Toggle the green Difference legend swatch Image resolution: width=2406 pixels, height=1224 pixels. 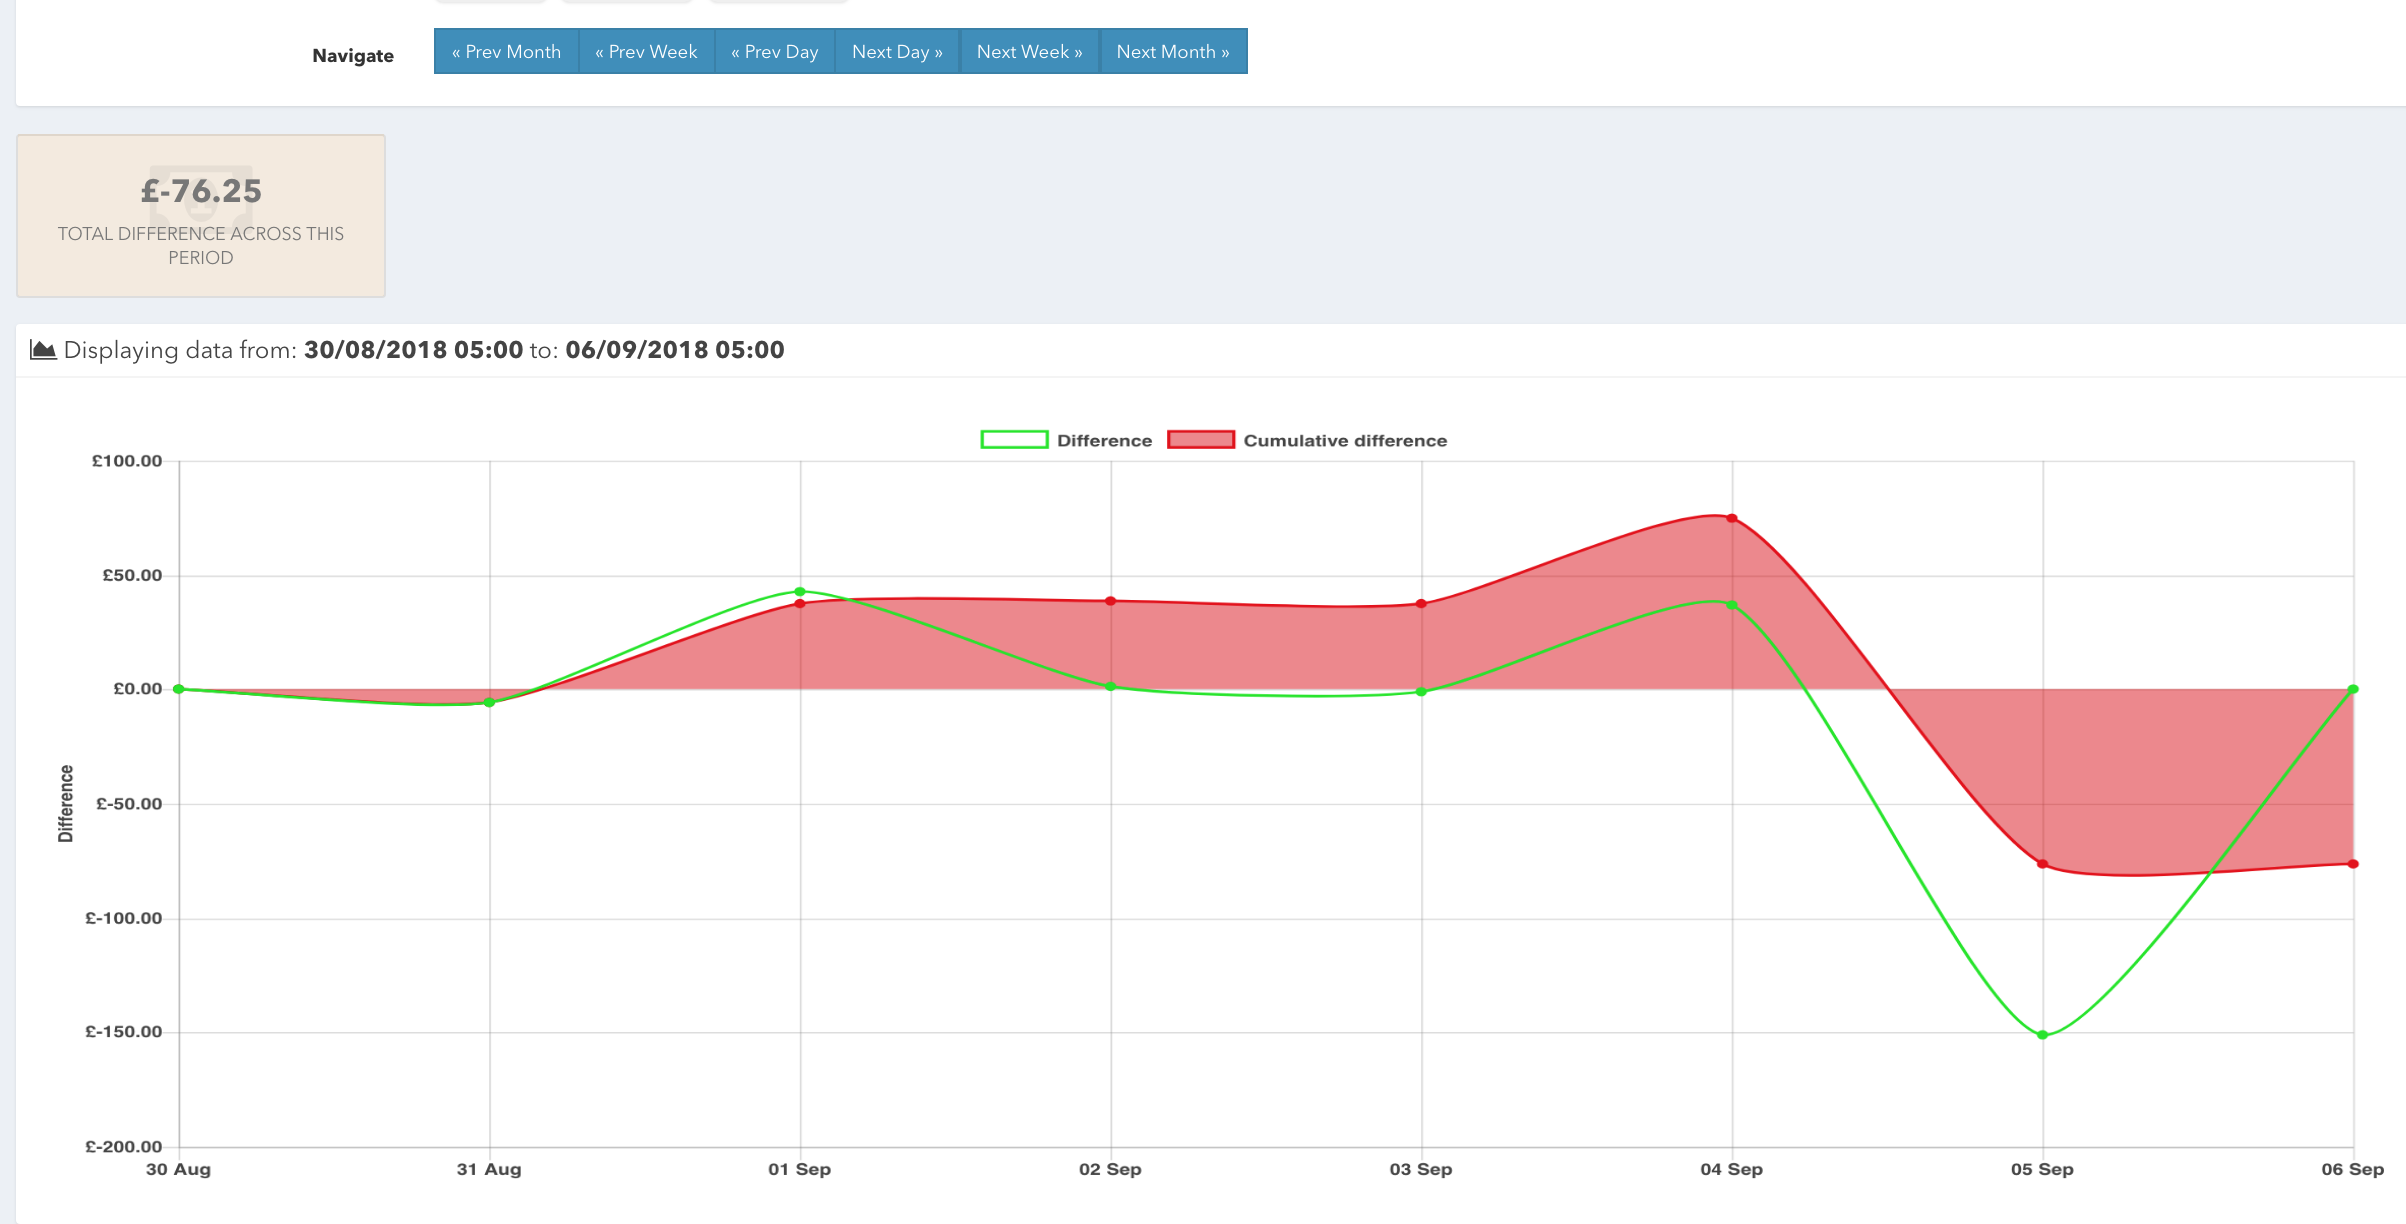click(x=1014, y=440)
